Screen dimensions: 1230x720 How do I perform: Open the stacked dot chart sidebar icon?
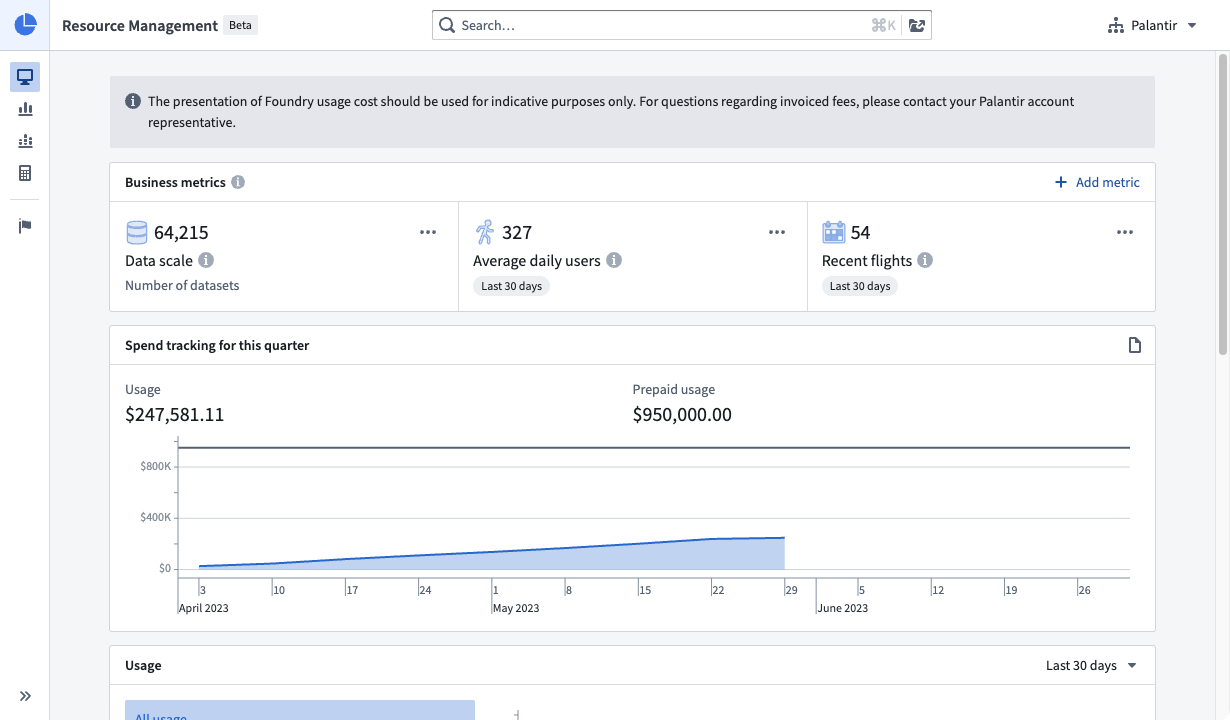(25, 141)
